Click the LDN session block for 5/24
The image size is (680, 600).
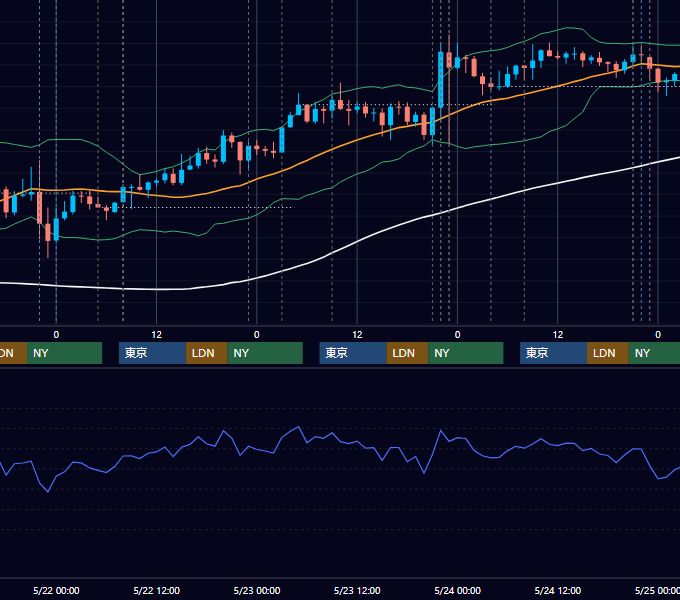(608, 353)
